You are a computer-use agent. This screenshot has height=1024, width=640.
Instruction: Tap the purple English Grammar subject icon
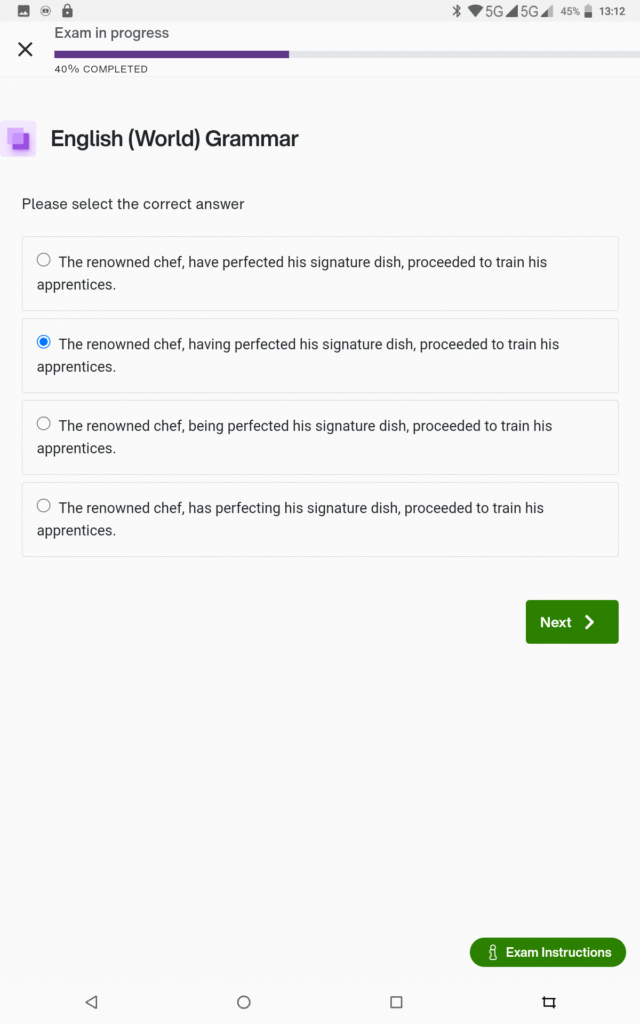19,139
